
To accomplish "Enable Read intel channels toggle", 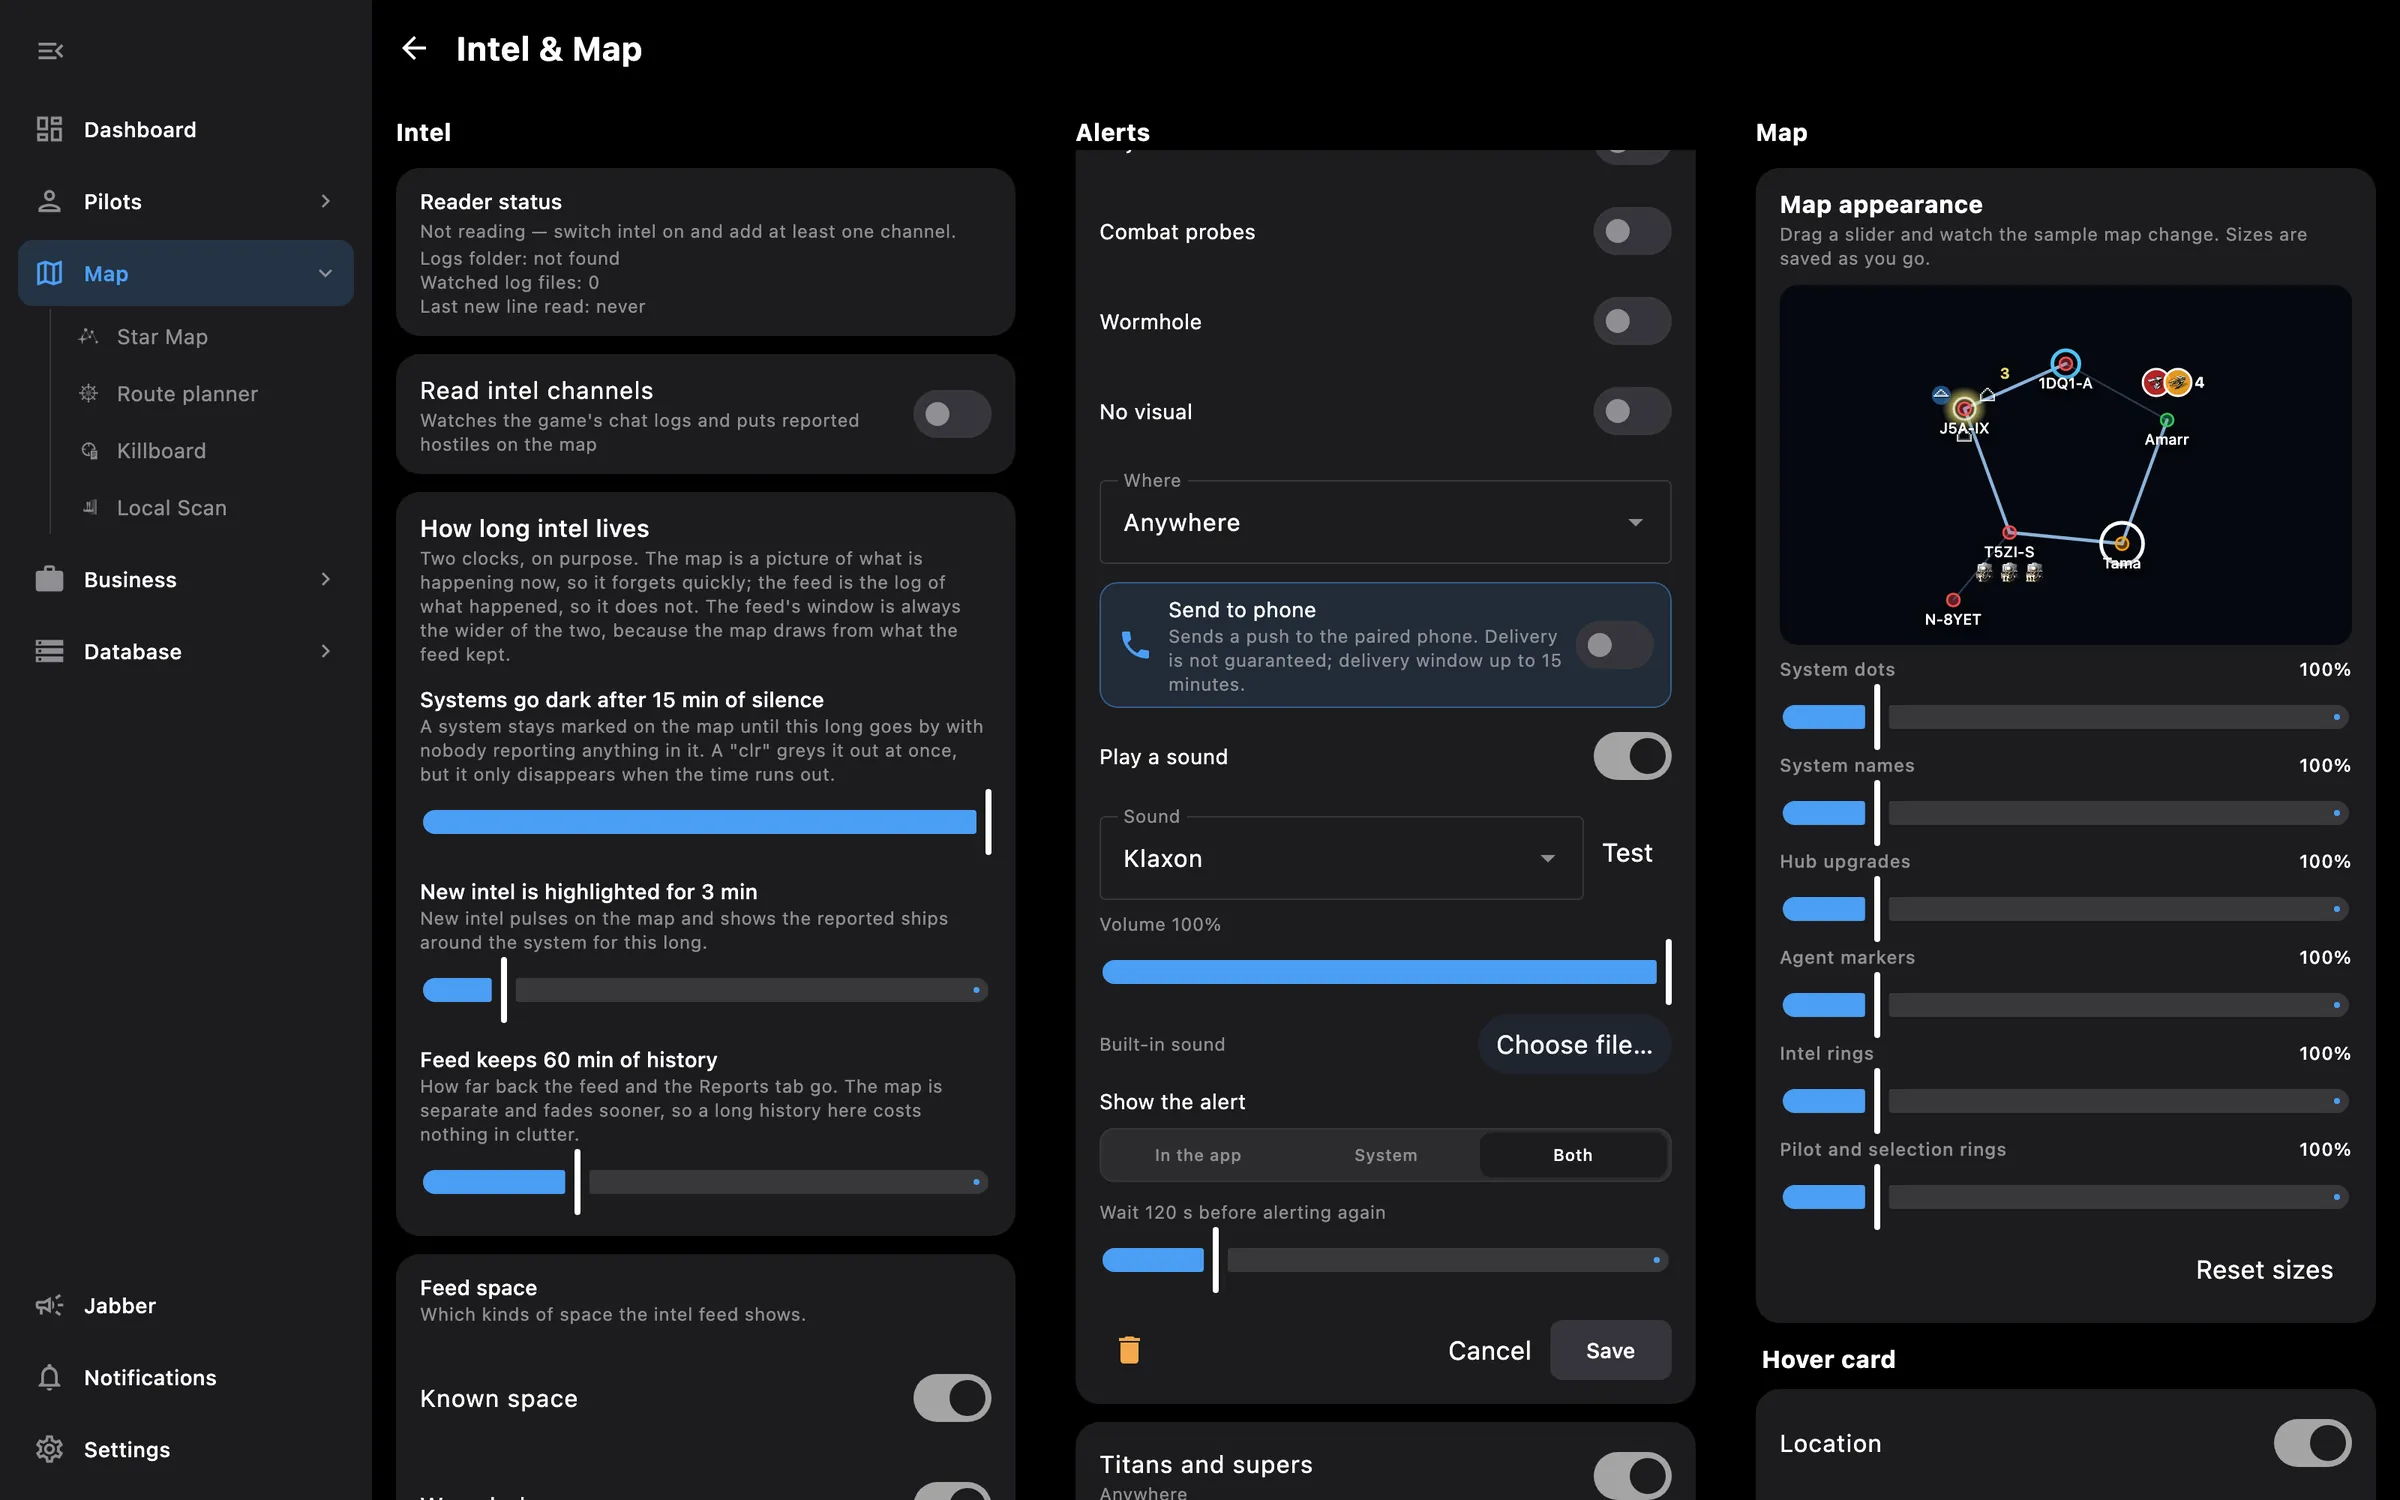I will [951, 413].
